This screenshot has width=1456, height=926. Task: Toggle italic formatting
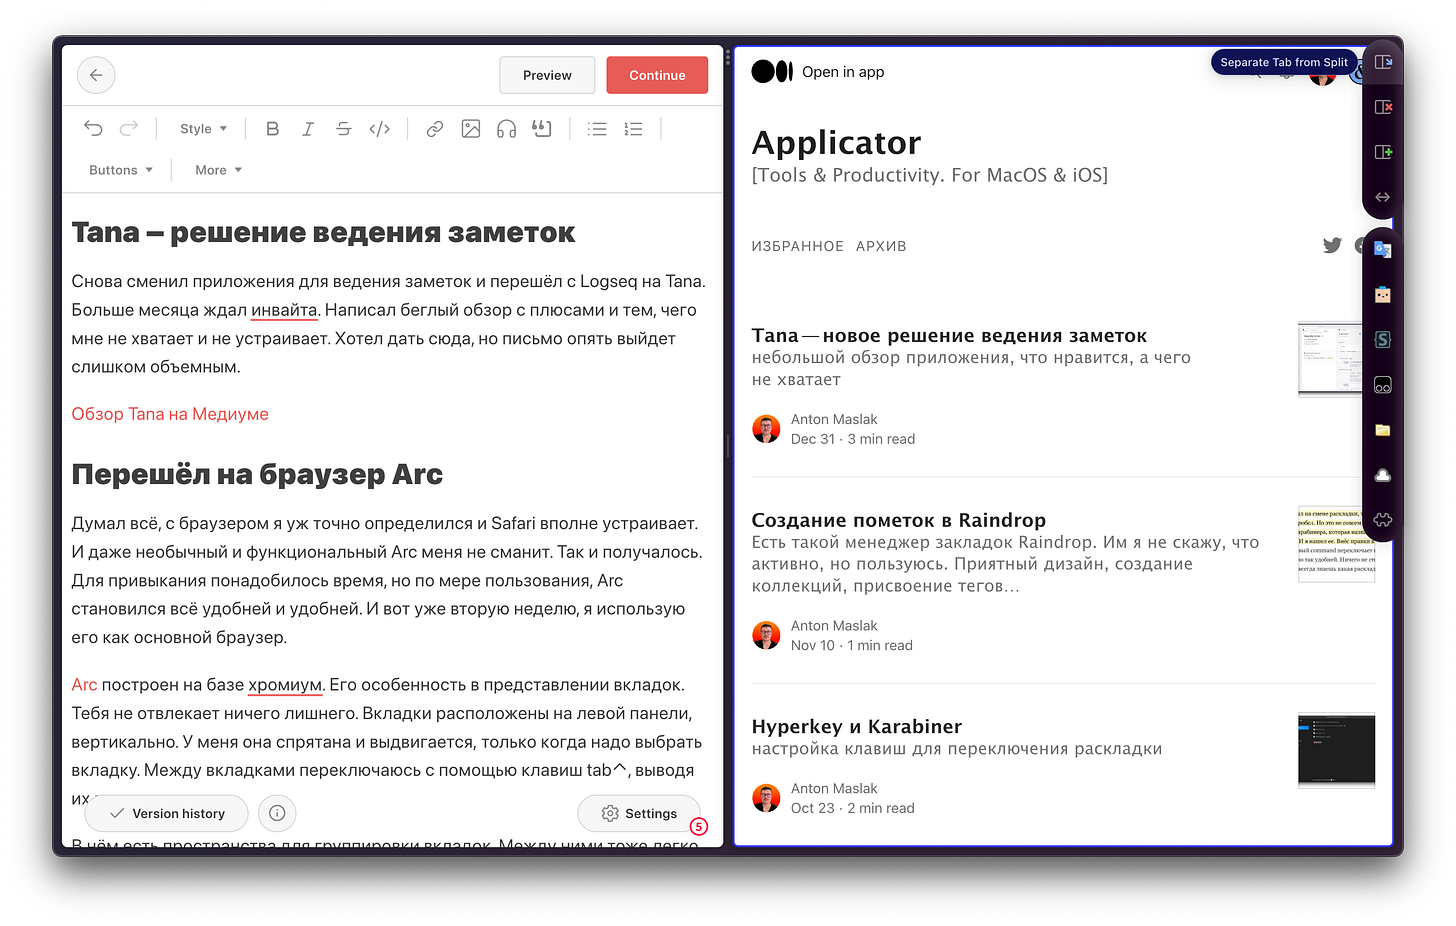click(308, 128)
